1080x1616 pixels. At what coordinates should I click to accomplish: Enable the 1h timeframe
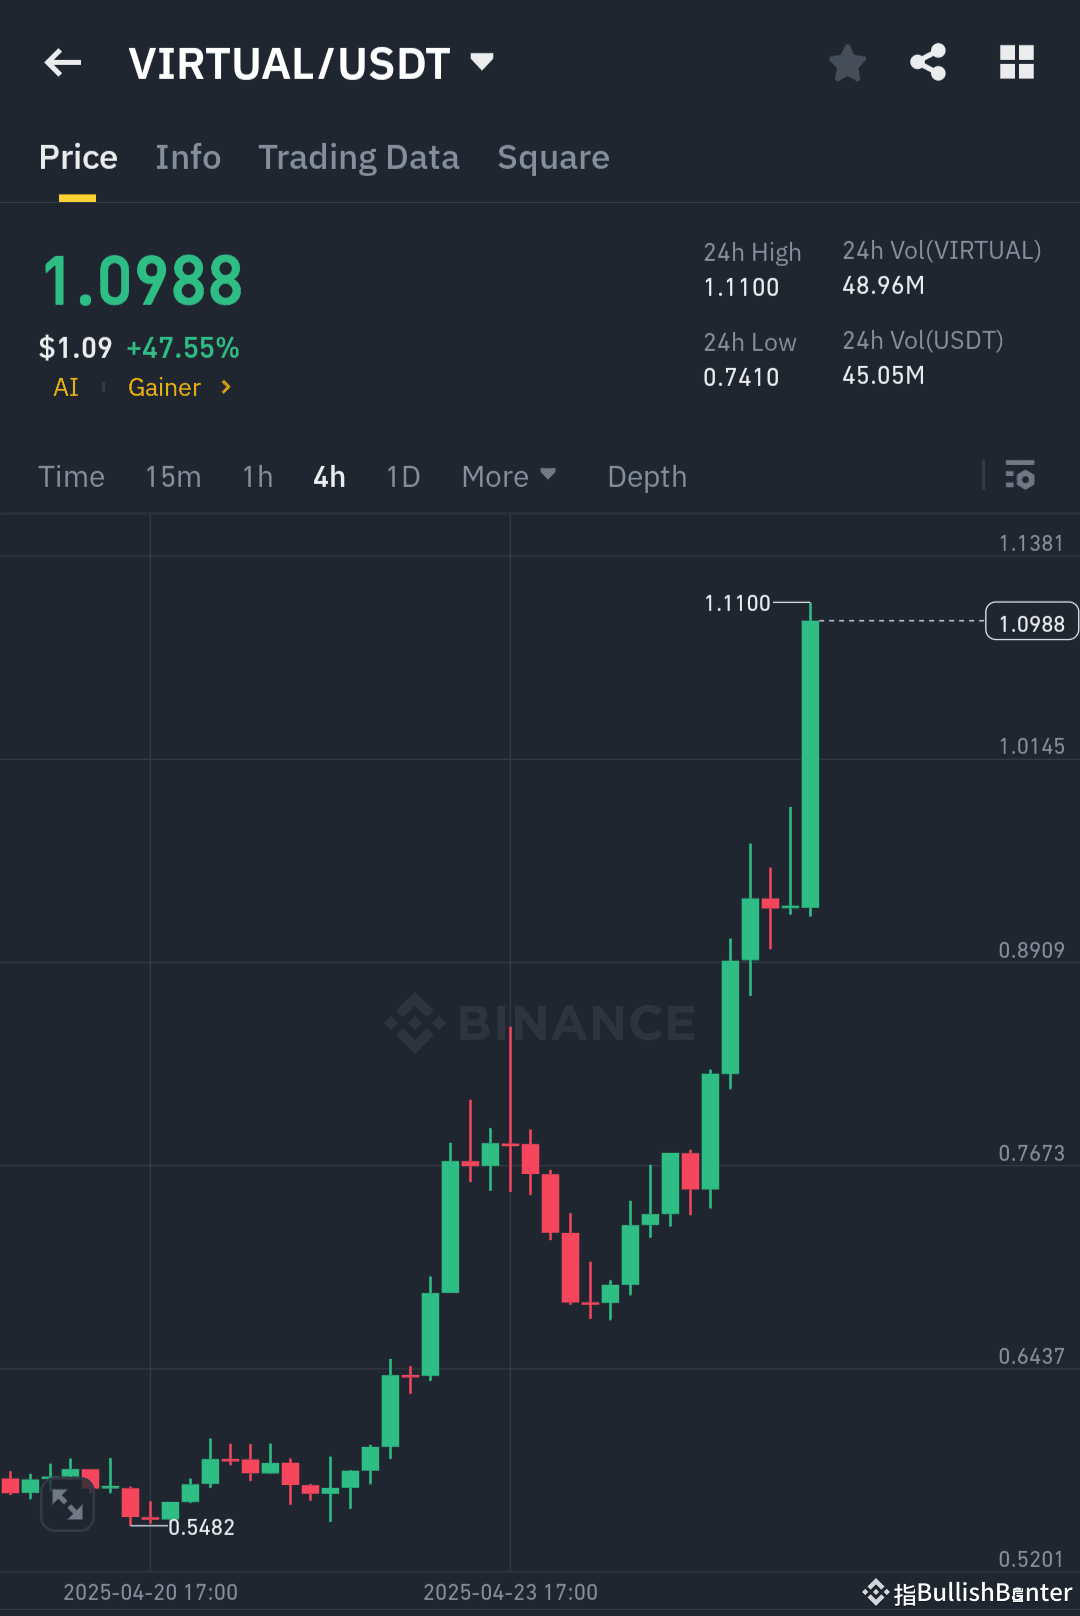(x=257, y=477)
